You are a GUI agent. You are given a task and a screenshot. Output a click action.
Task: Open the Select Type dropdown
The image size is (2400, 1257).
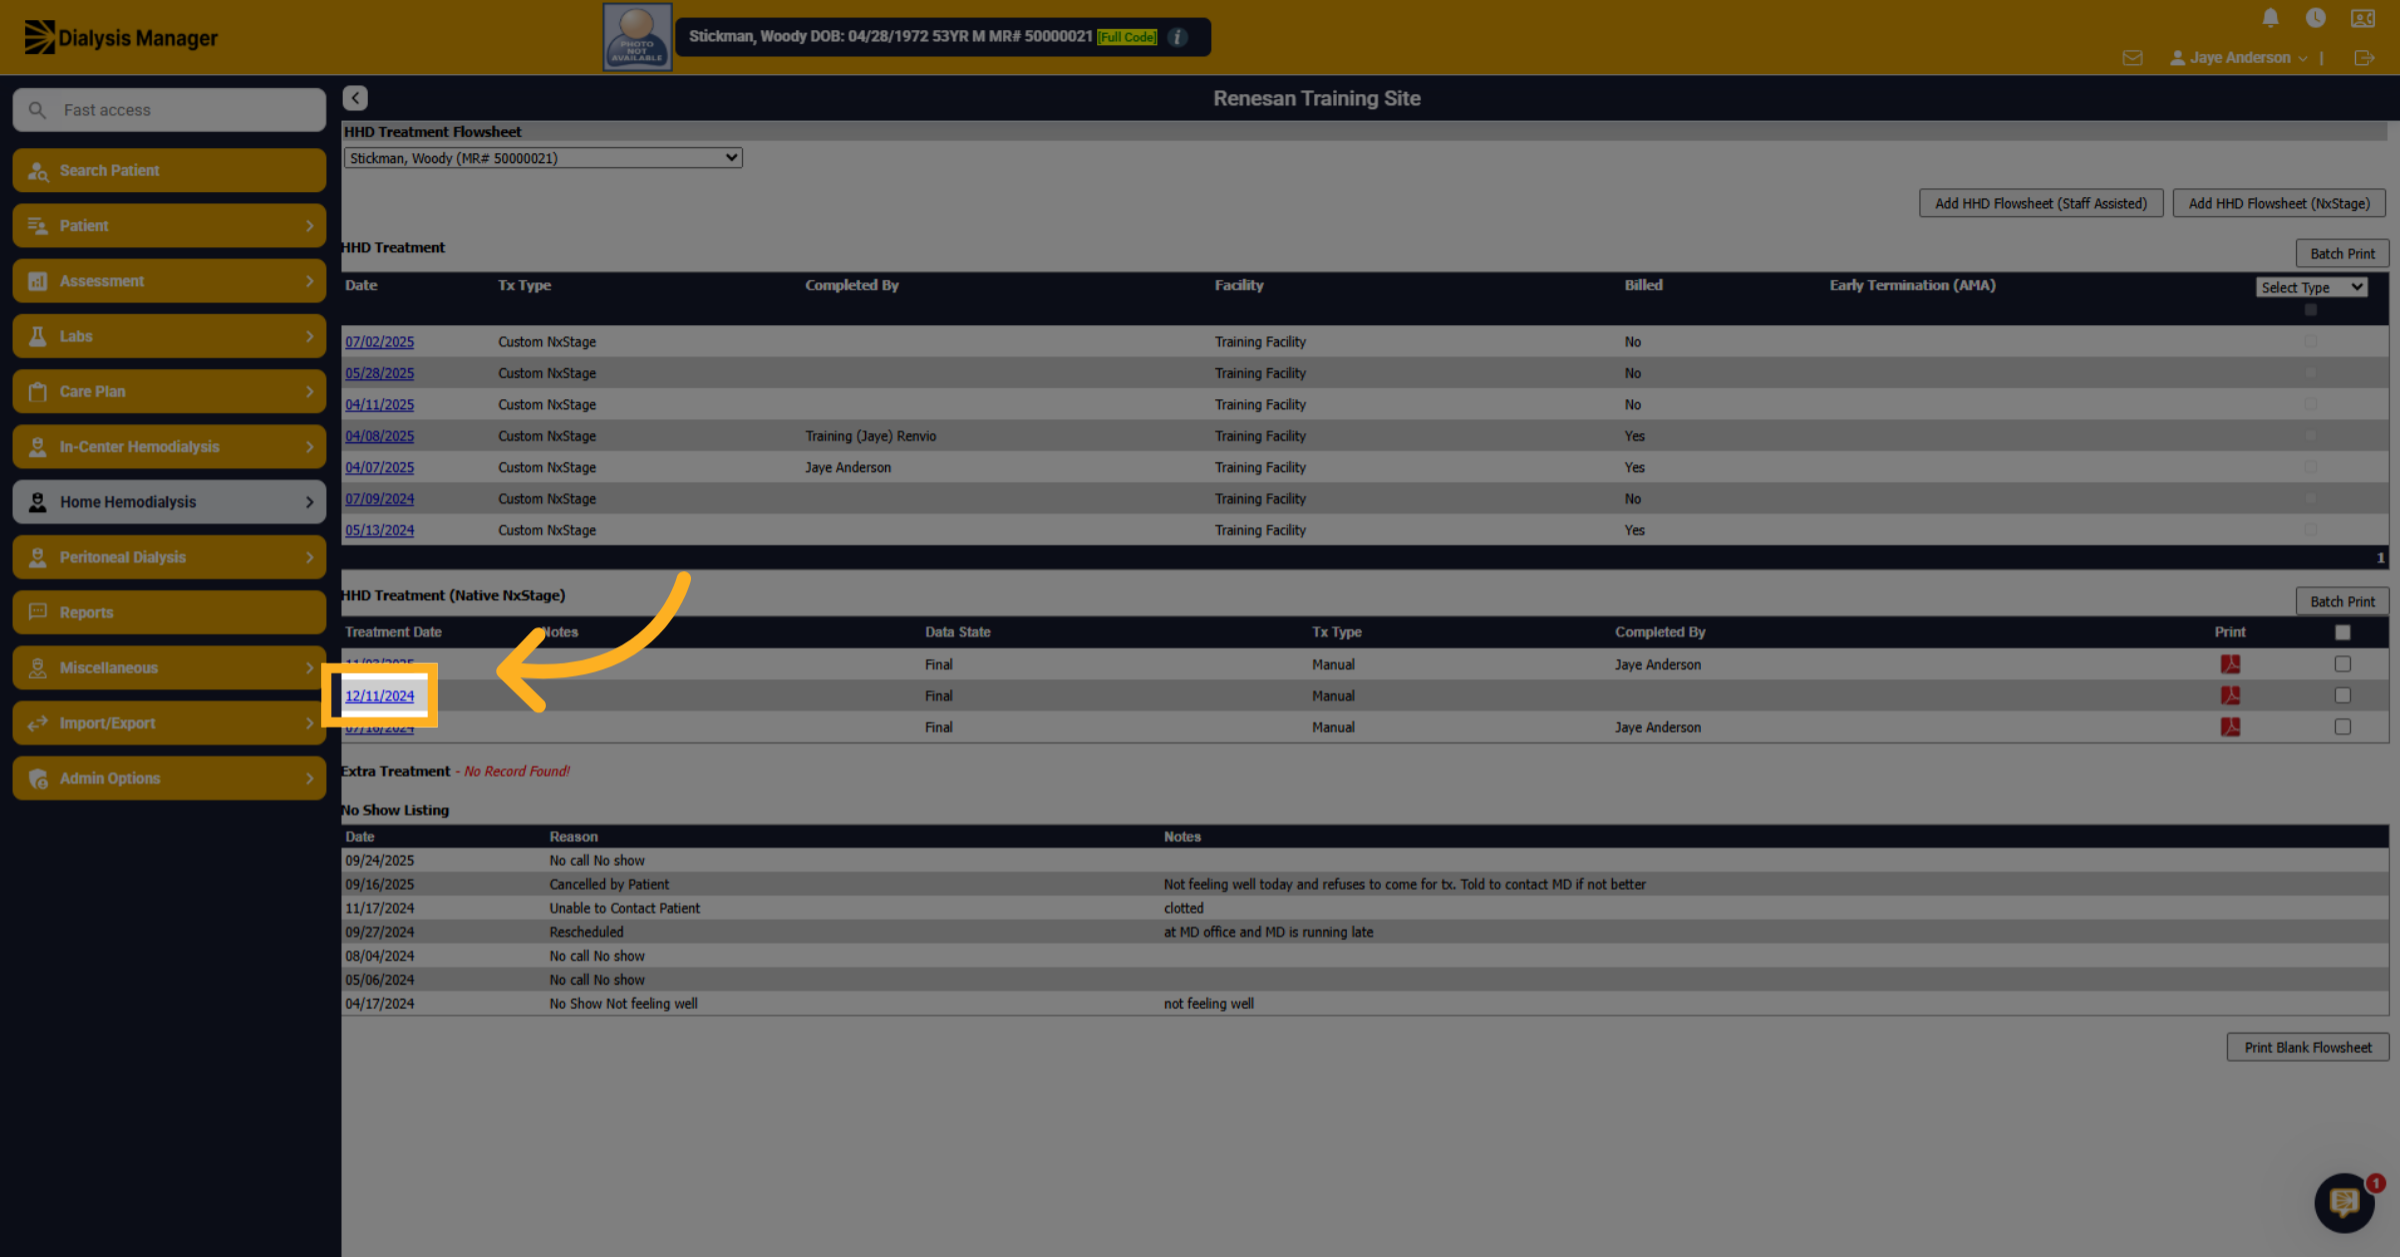[2312, 287]
